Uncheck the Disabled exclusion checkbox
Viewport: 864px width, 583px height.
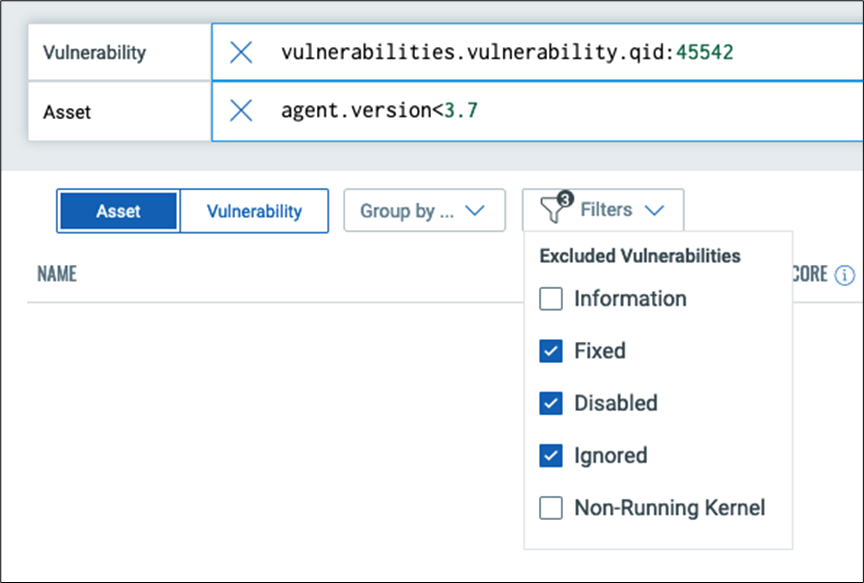click(551, 403)
